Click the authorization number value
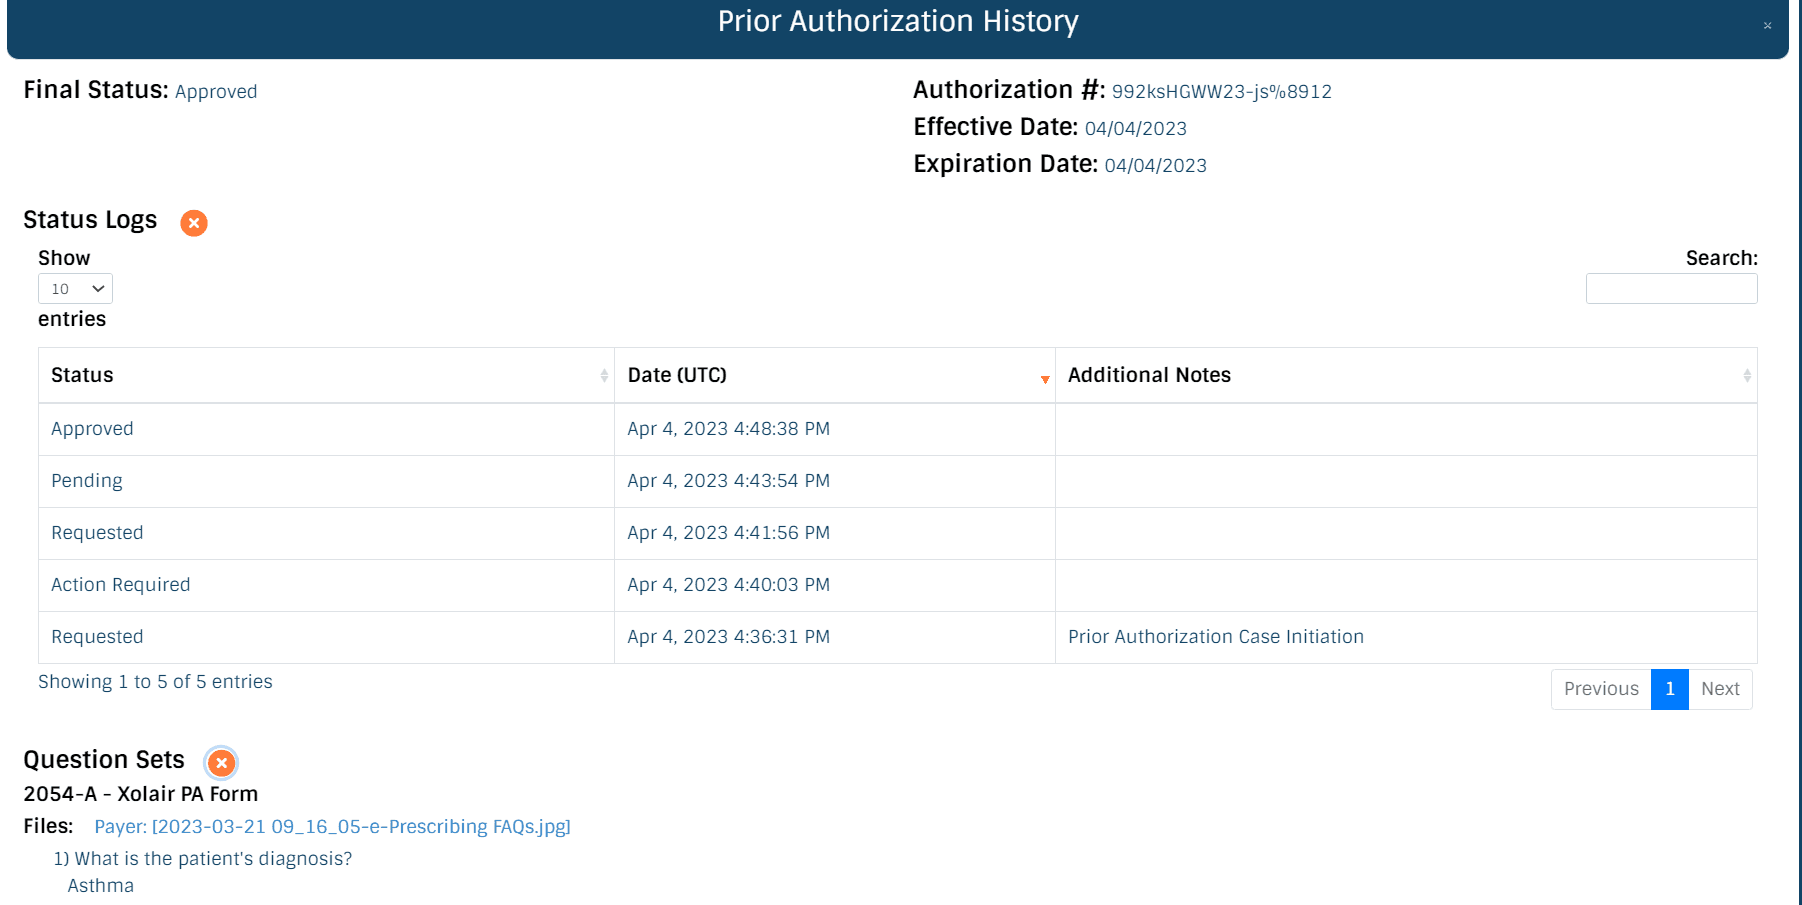Viewport: 1802px width, 905px height. pos(1221,92)
